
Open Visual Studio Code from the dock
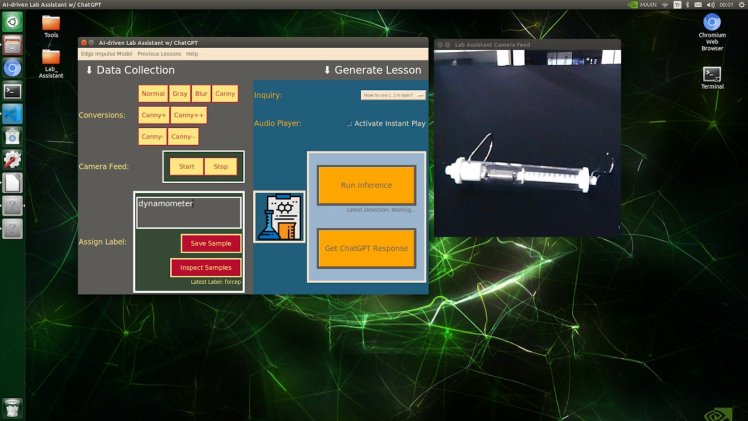point(12,114)
